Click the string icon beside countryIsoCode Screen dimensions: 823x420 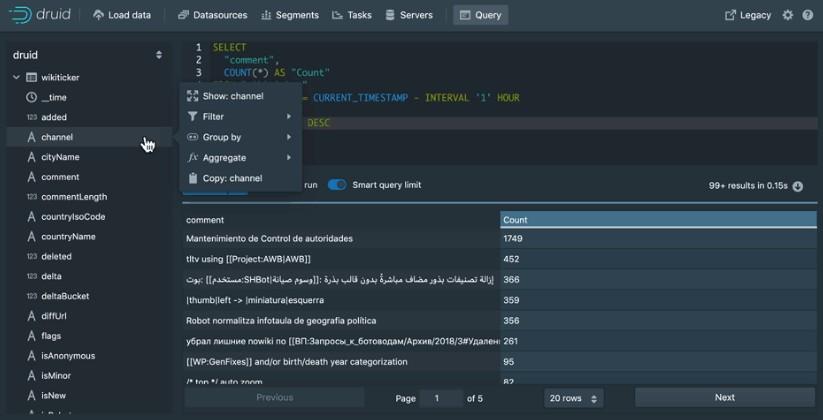point(31,217)
